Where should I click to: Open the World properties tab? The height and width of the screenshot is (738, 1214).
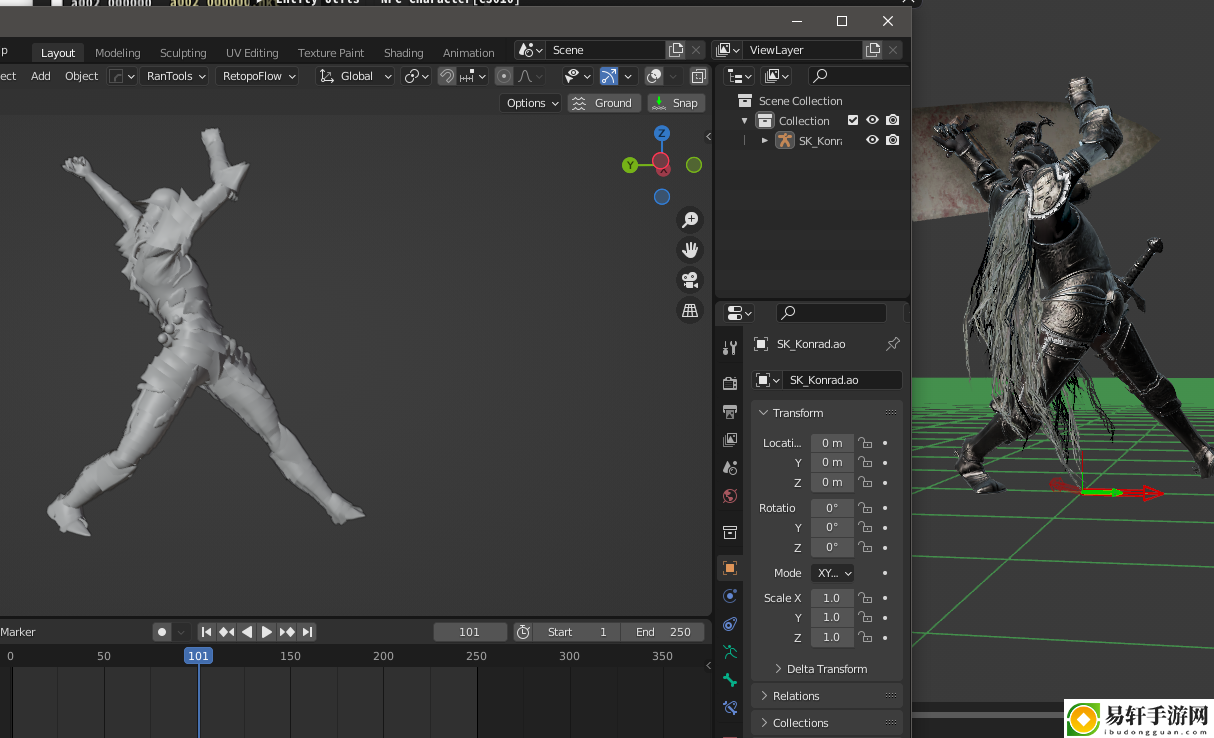click(730, 496)
